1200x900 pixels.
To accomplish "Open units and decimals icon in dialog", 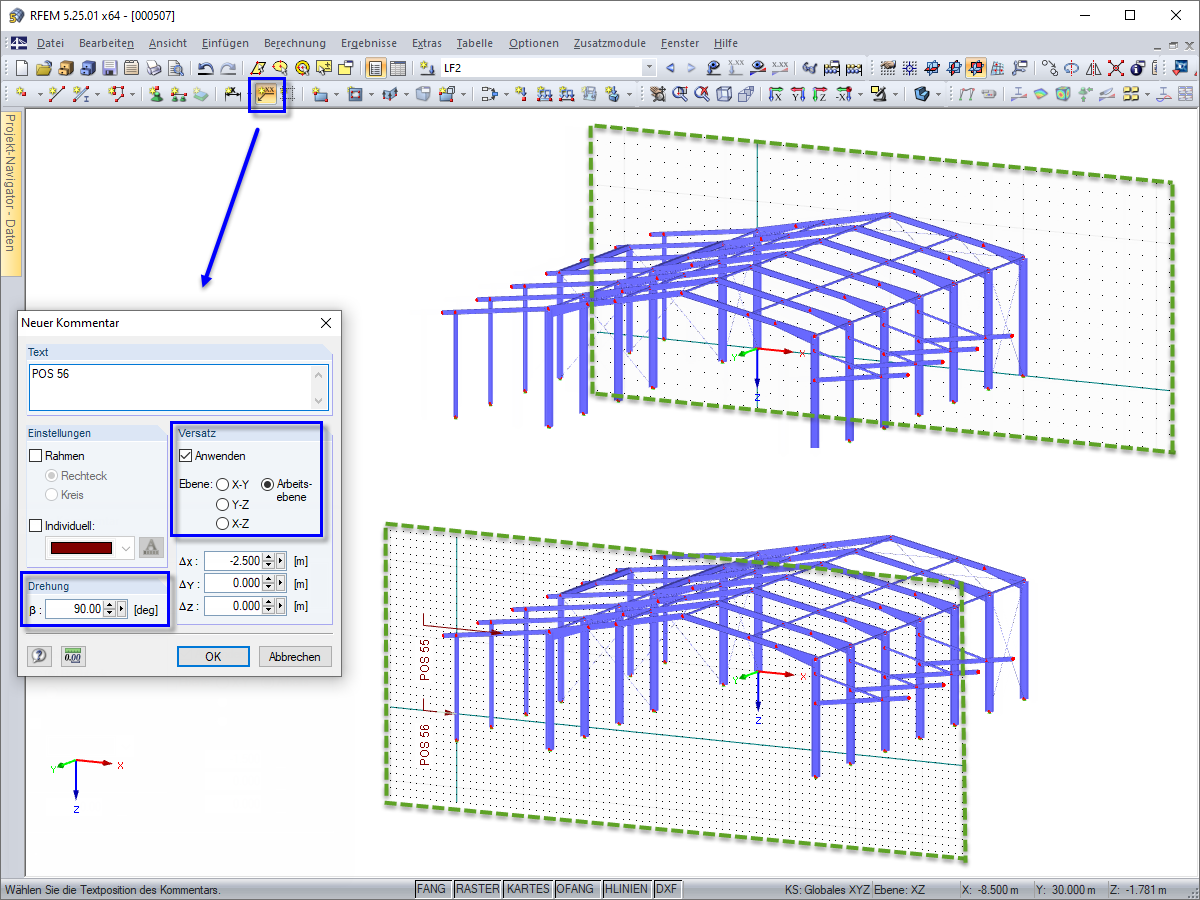I will pyautogui.click(x=73, y=656).
